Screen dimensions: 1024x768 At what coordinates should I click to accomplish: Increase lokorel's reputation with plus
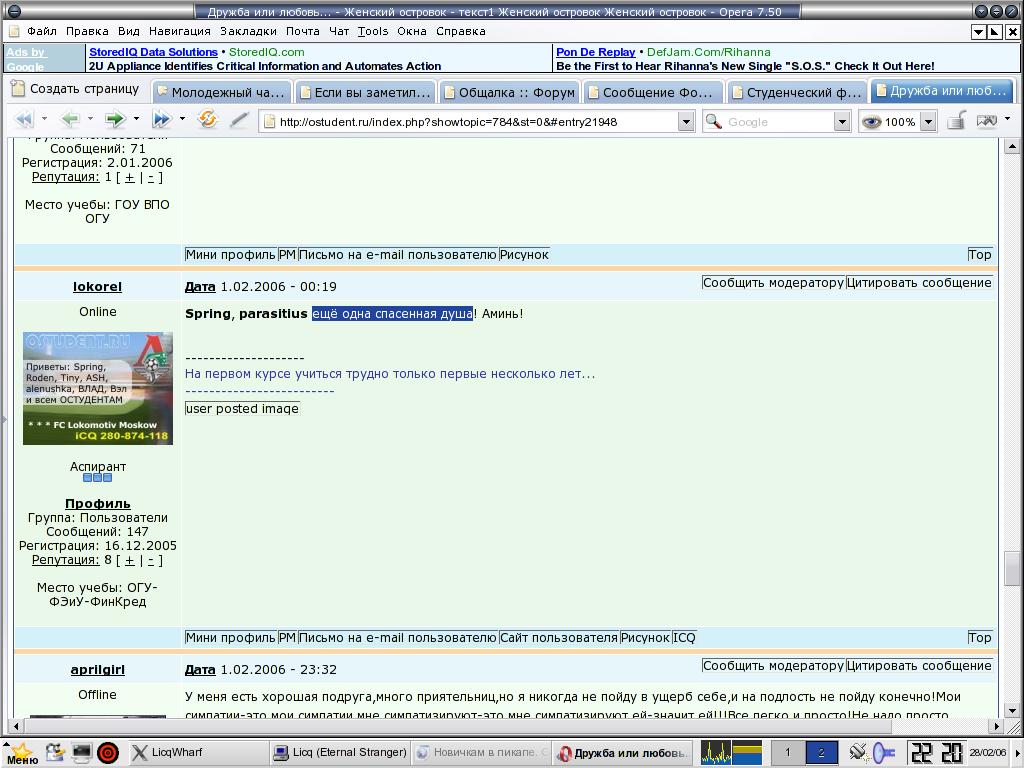pos(129,560)
